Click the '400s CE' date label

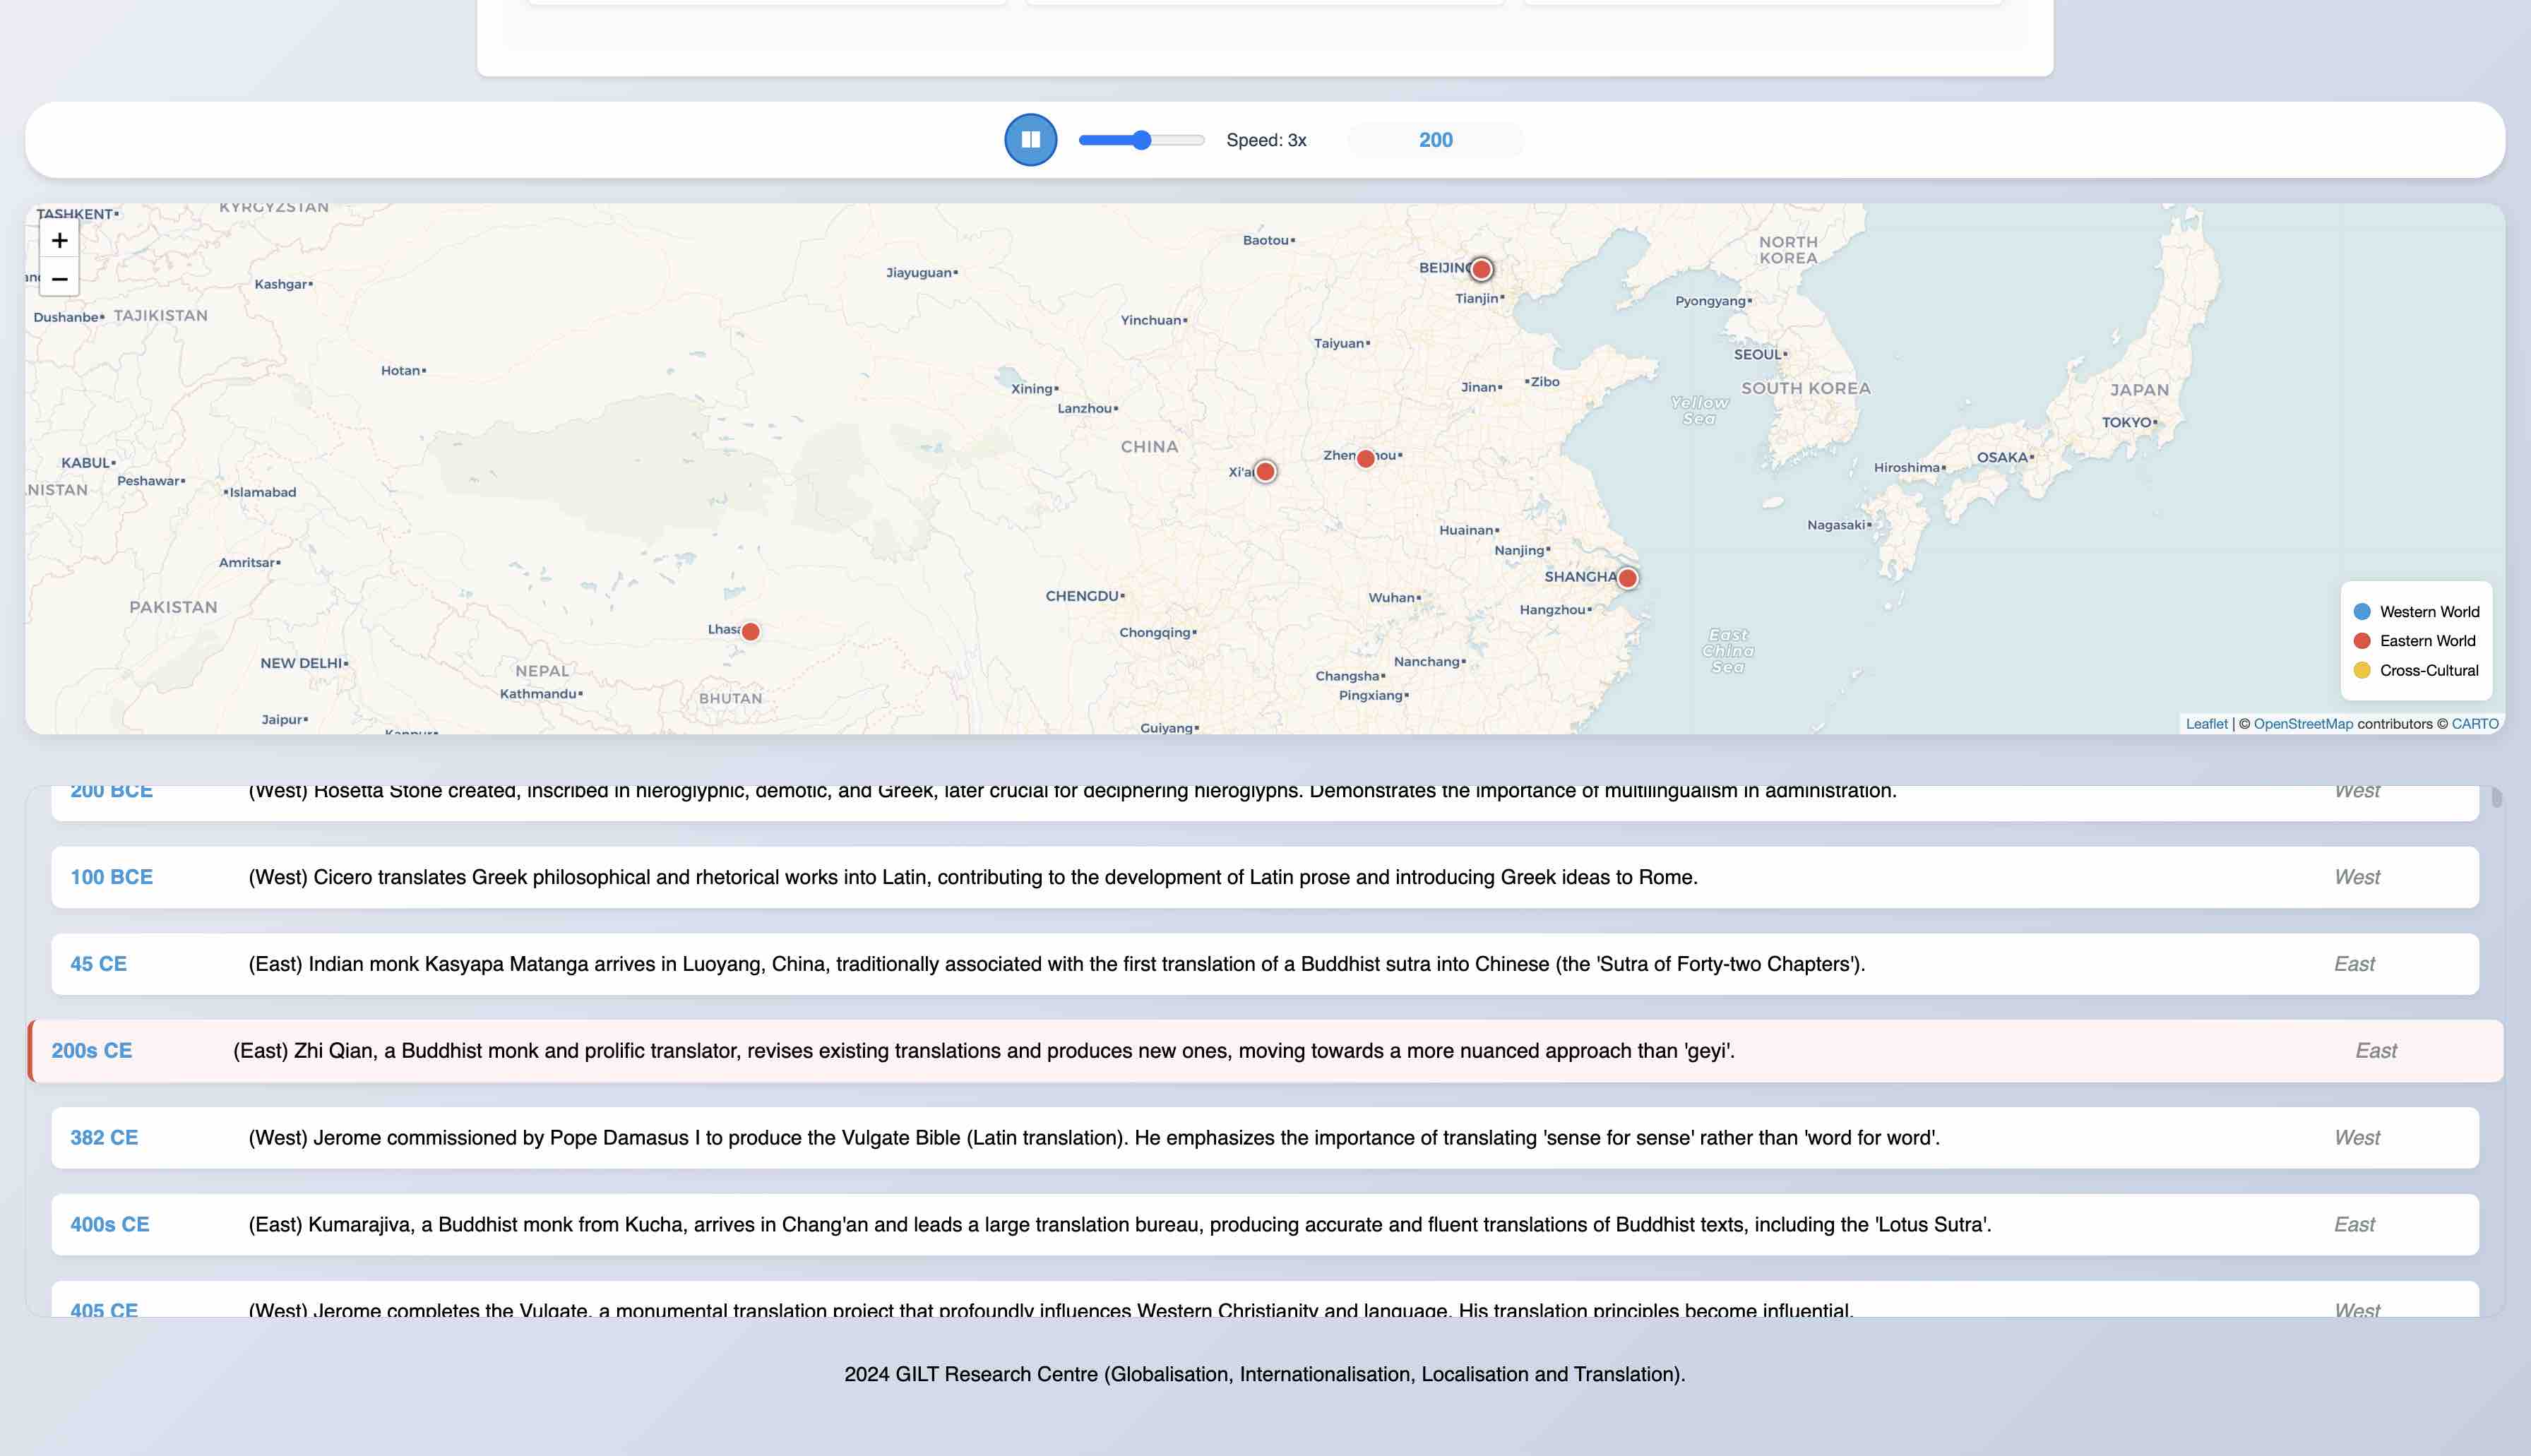coord(109,1225)
